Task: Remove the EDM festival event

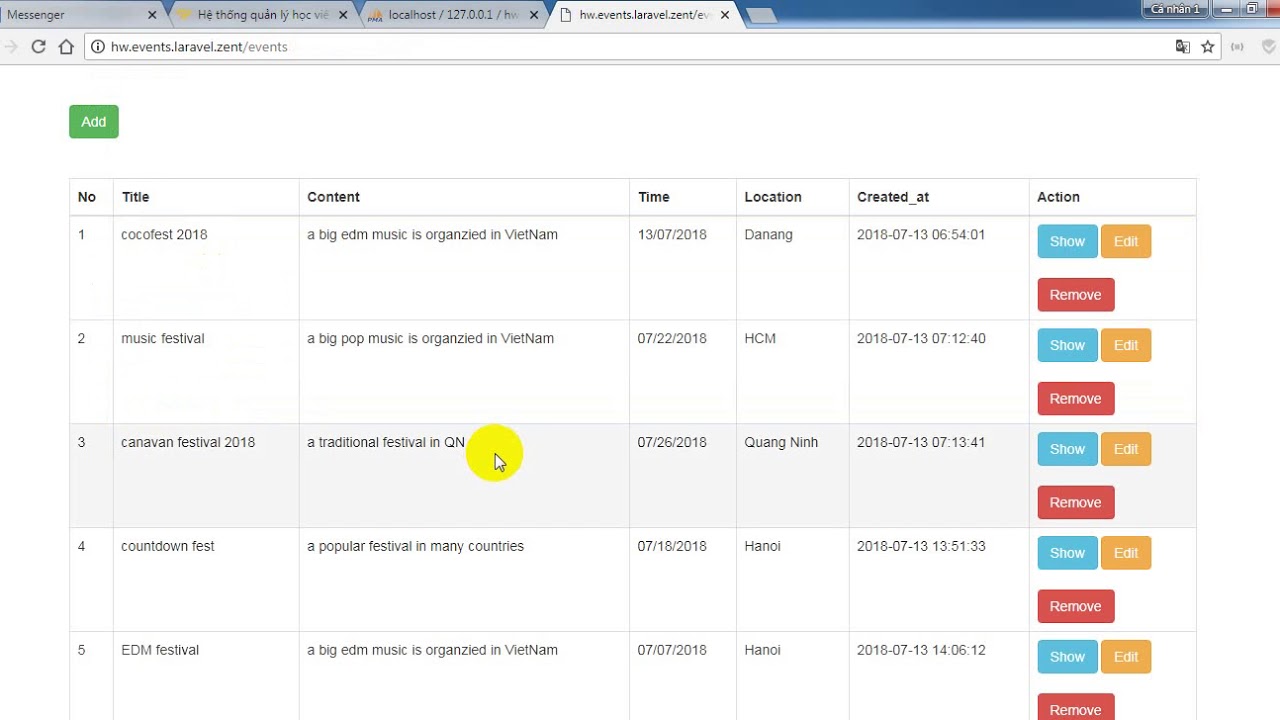Action: click(x=1076, y=707)
